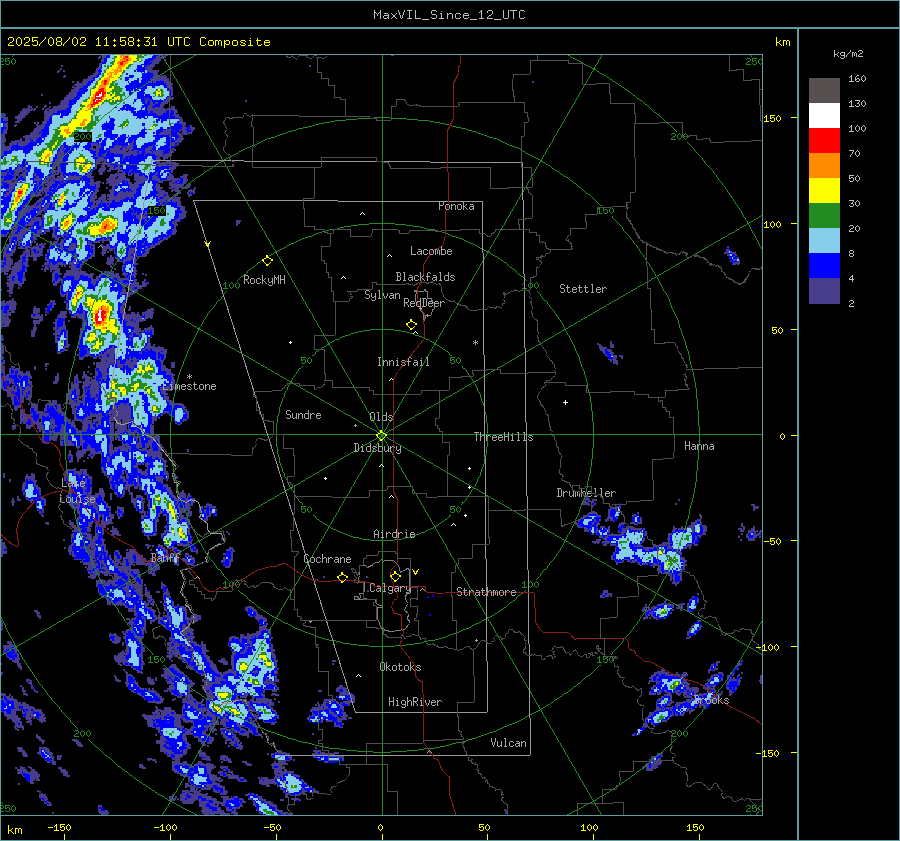Screen dimensions: 900x841
Task: Click the white plus marker west of Hanna
Action: [565, 402]
